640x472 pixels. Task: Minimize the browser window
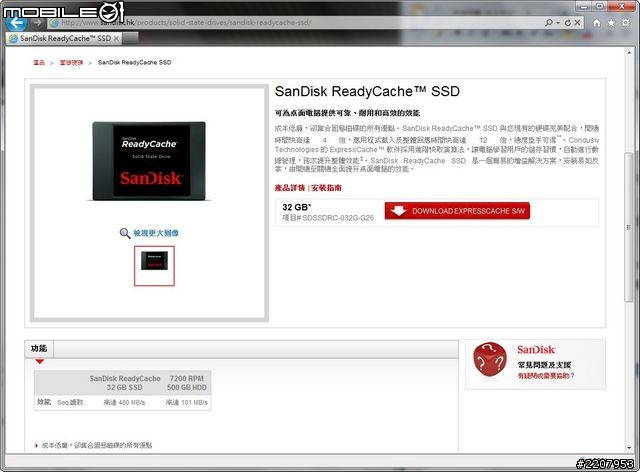pyautogui.click(x=583, y=6)
